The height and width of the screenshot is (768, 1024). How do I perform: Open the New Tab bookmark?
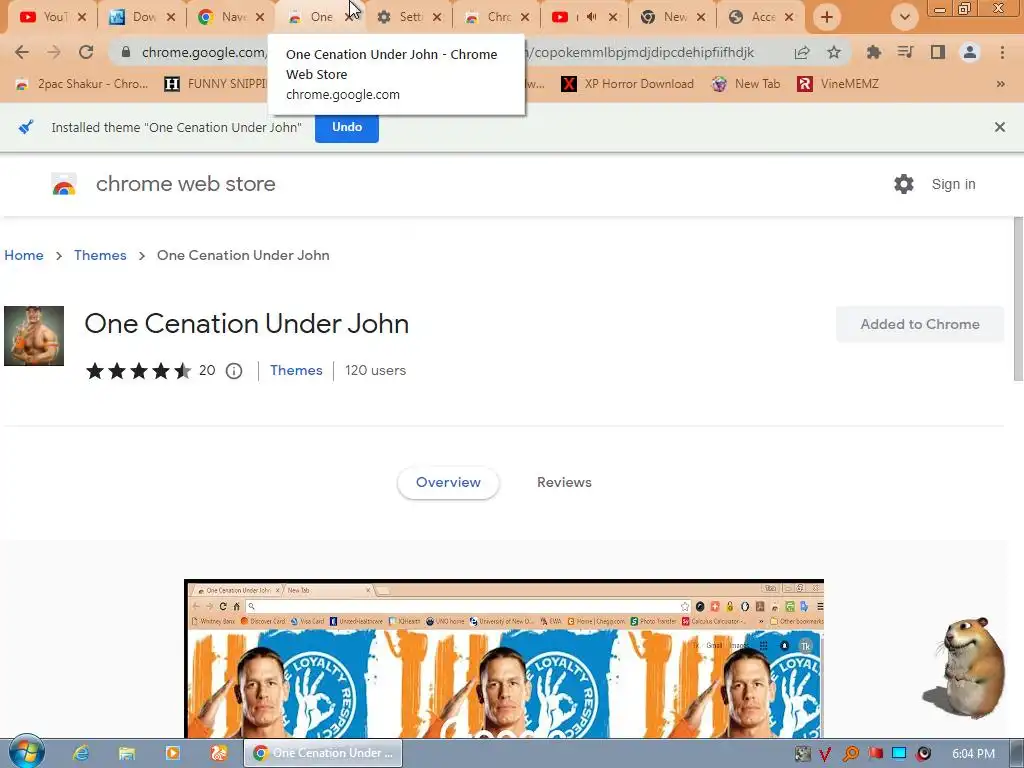click(x=746, y=84)
